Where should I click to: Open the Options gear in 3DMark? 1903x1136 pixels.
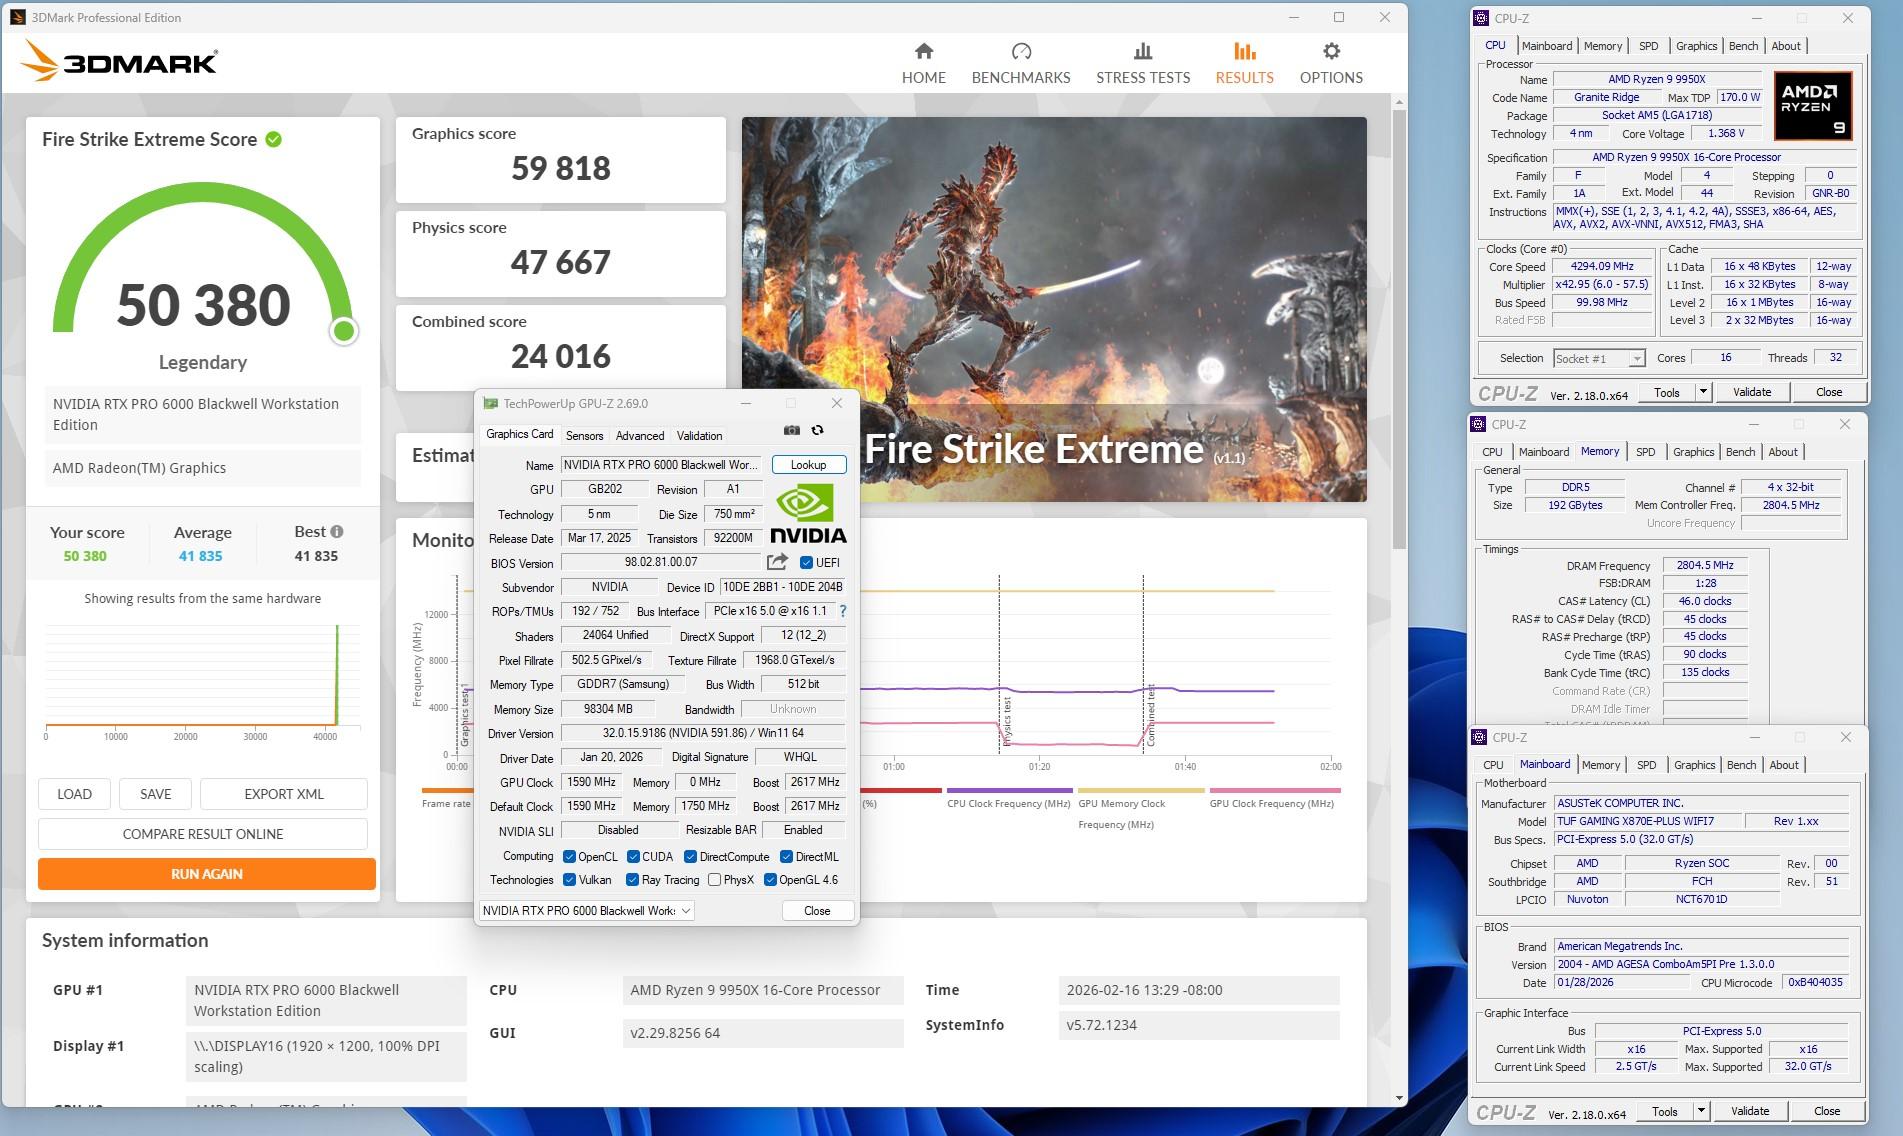tap(1330, 63)
